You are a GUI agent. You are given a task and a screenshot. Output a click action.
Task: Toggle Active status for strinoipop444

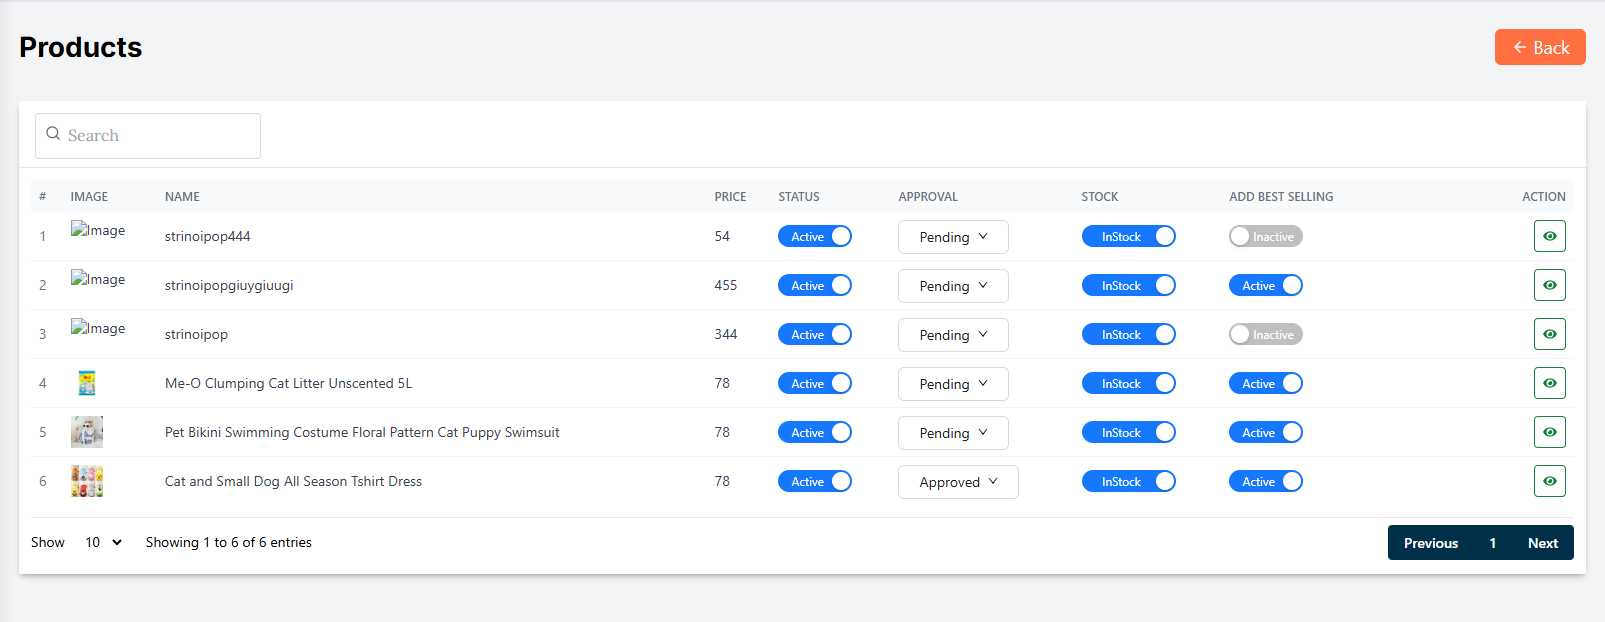pyautogui.click(x=814, y=236)
